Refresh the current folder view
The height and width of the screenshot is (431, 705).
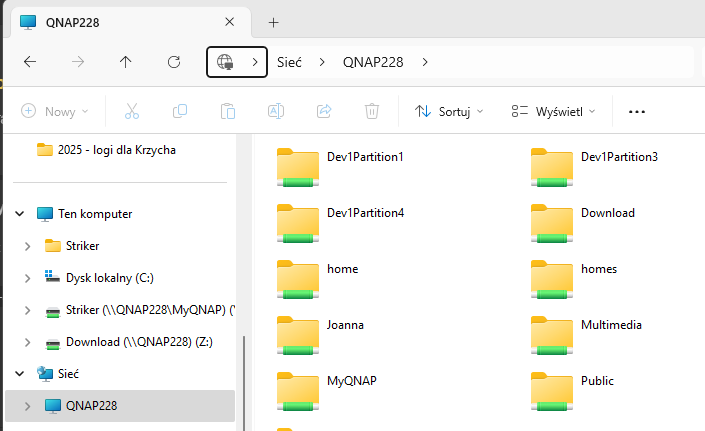174,62
